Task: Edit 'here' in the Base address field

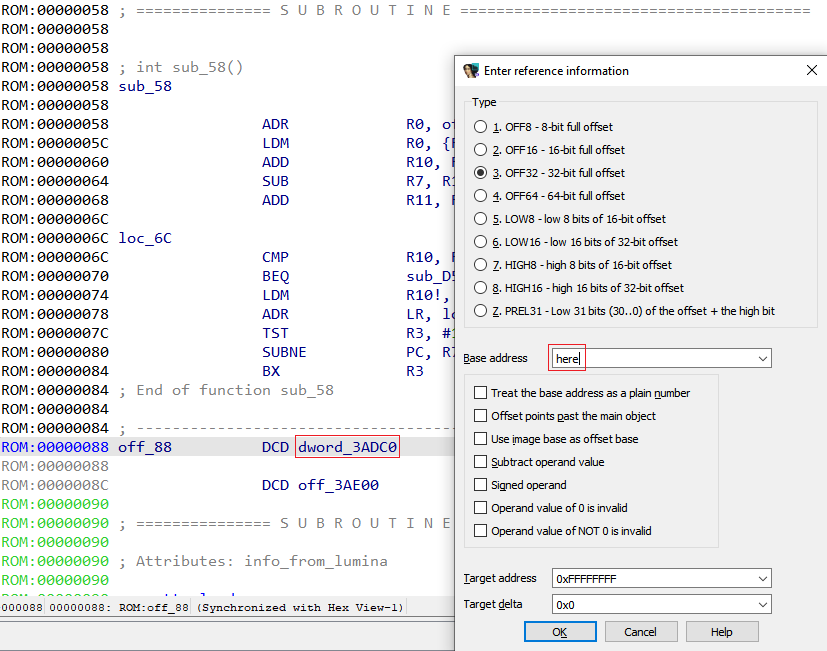Action: coord(567,357)
